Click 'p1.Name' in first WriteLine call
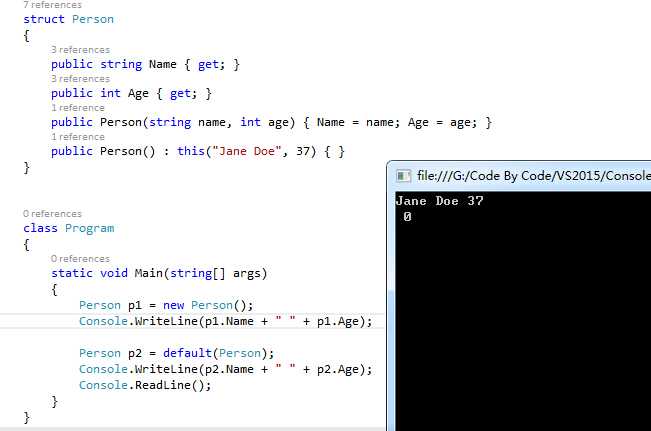Viewport: 651px width, 431px height. coord(229,321)
